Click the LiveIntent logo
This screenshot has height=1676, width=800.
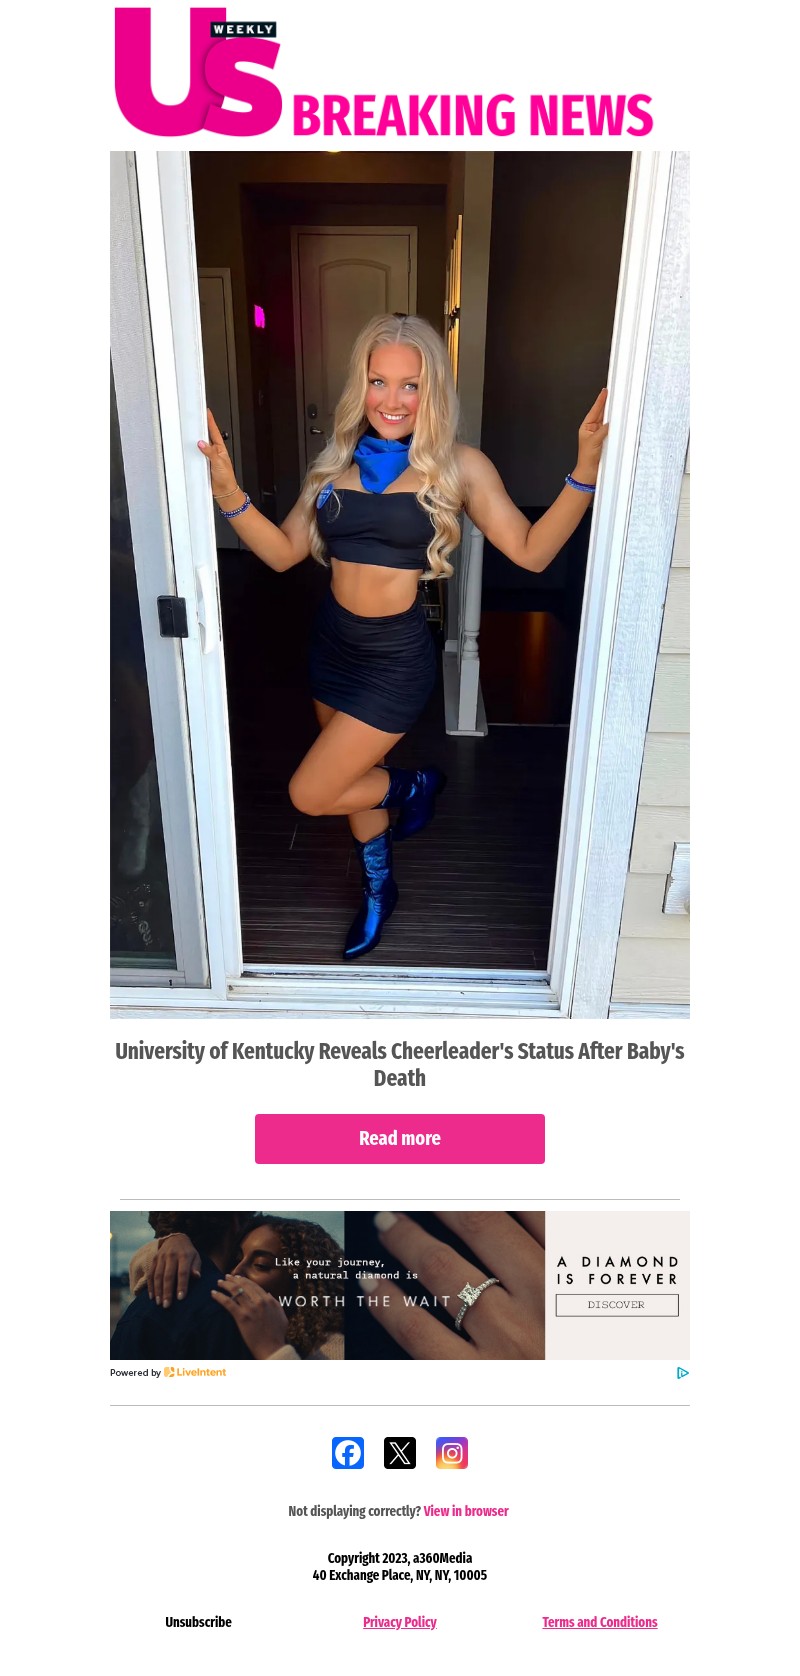195,1373
